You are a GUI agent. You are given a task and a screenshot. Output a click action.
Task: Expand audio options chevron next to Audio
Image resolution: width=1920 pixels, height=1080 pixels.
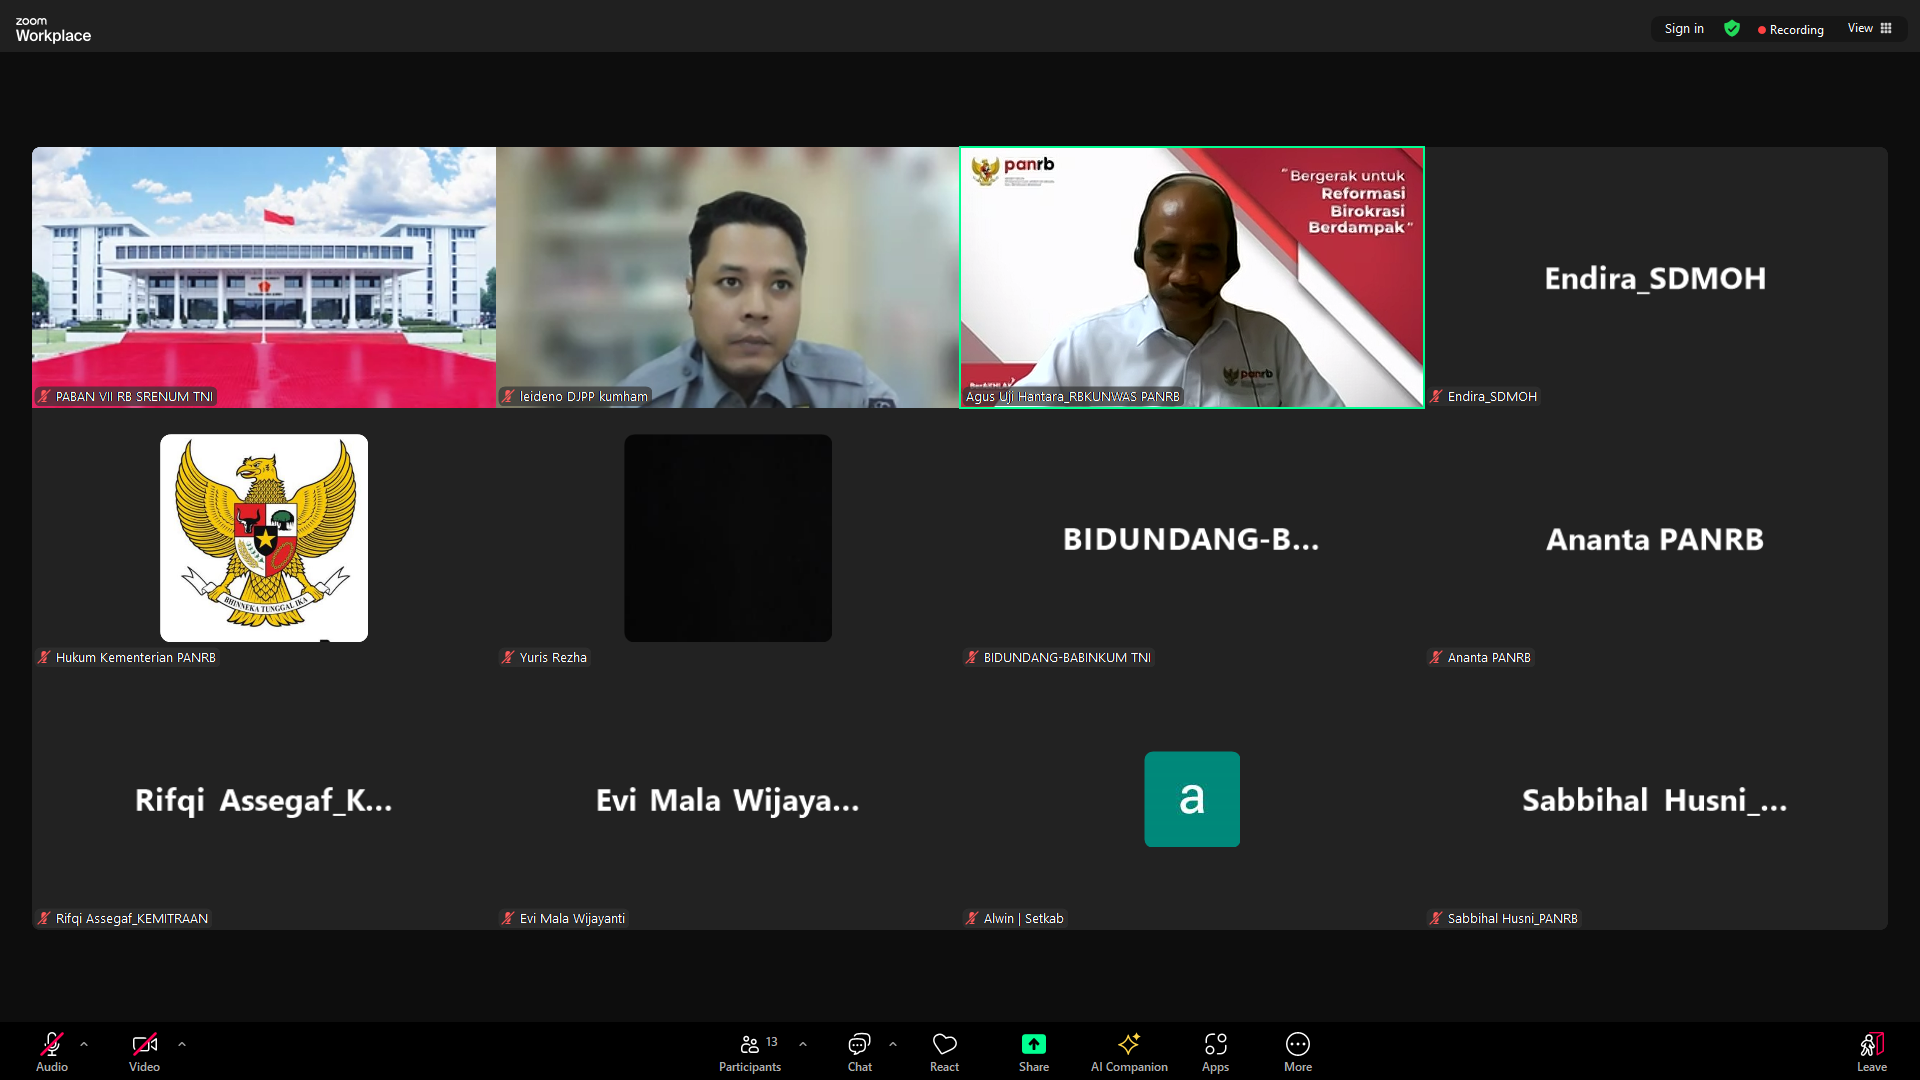(84, 1044)
